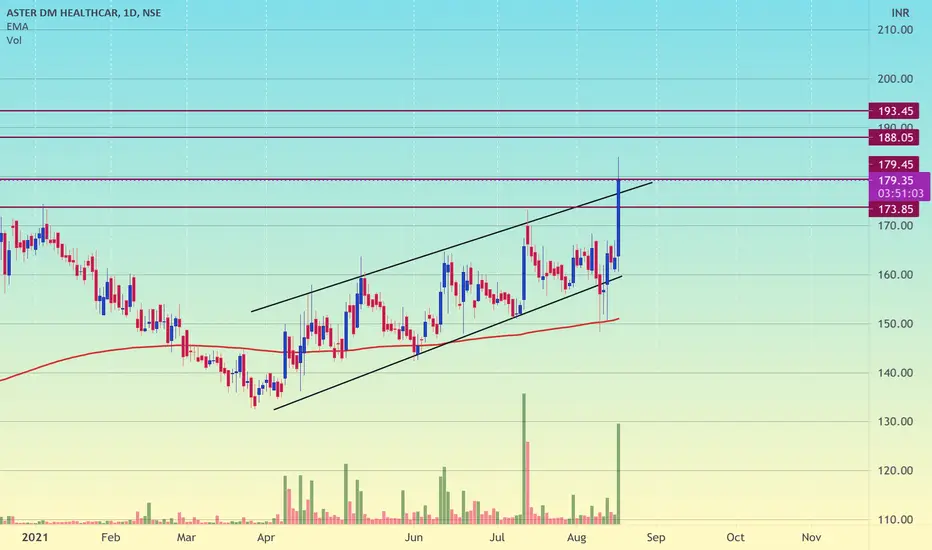Click the Jul label on time axis
Image resolution: width=932 pixels, height=550 pixels.
(497, 538)
